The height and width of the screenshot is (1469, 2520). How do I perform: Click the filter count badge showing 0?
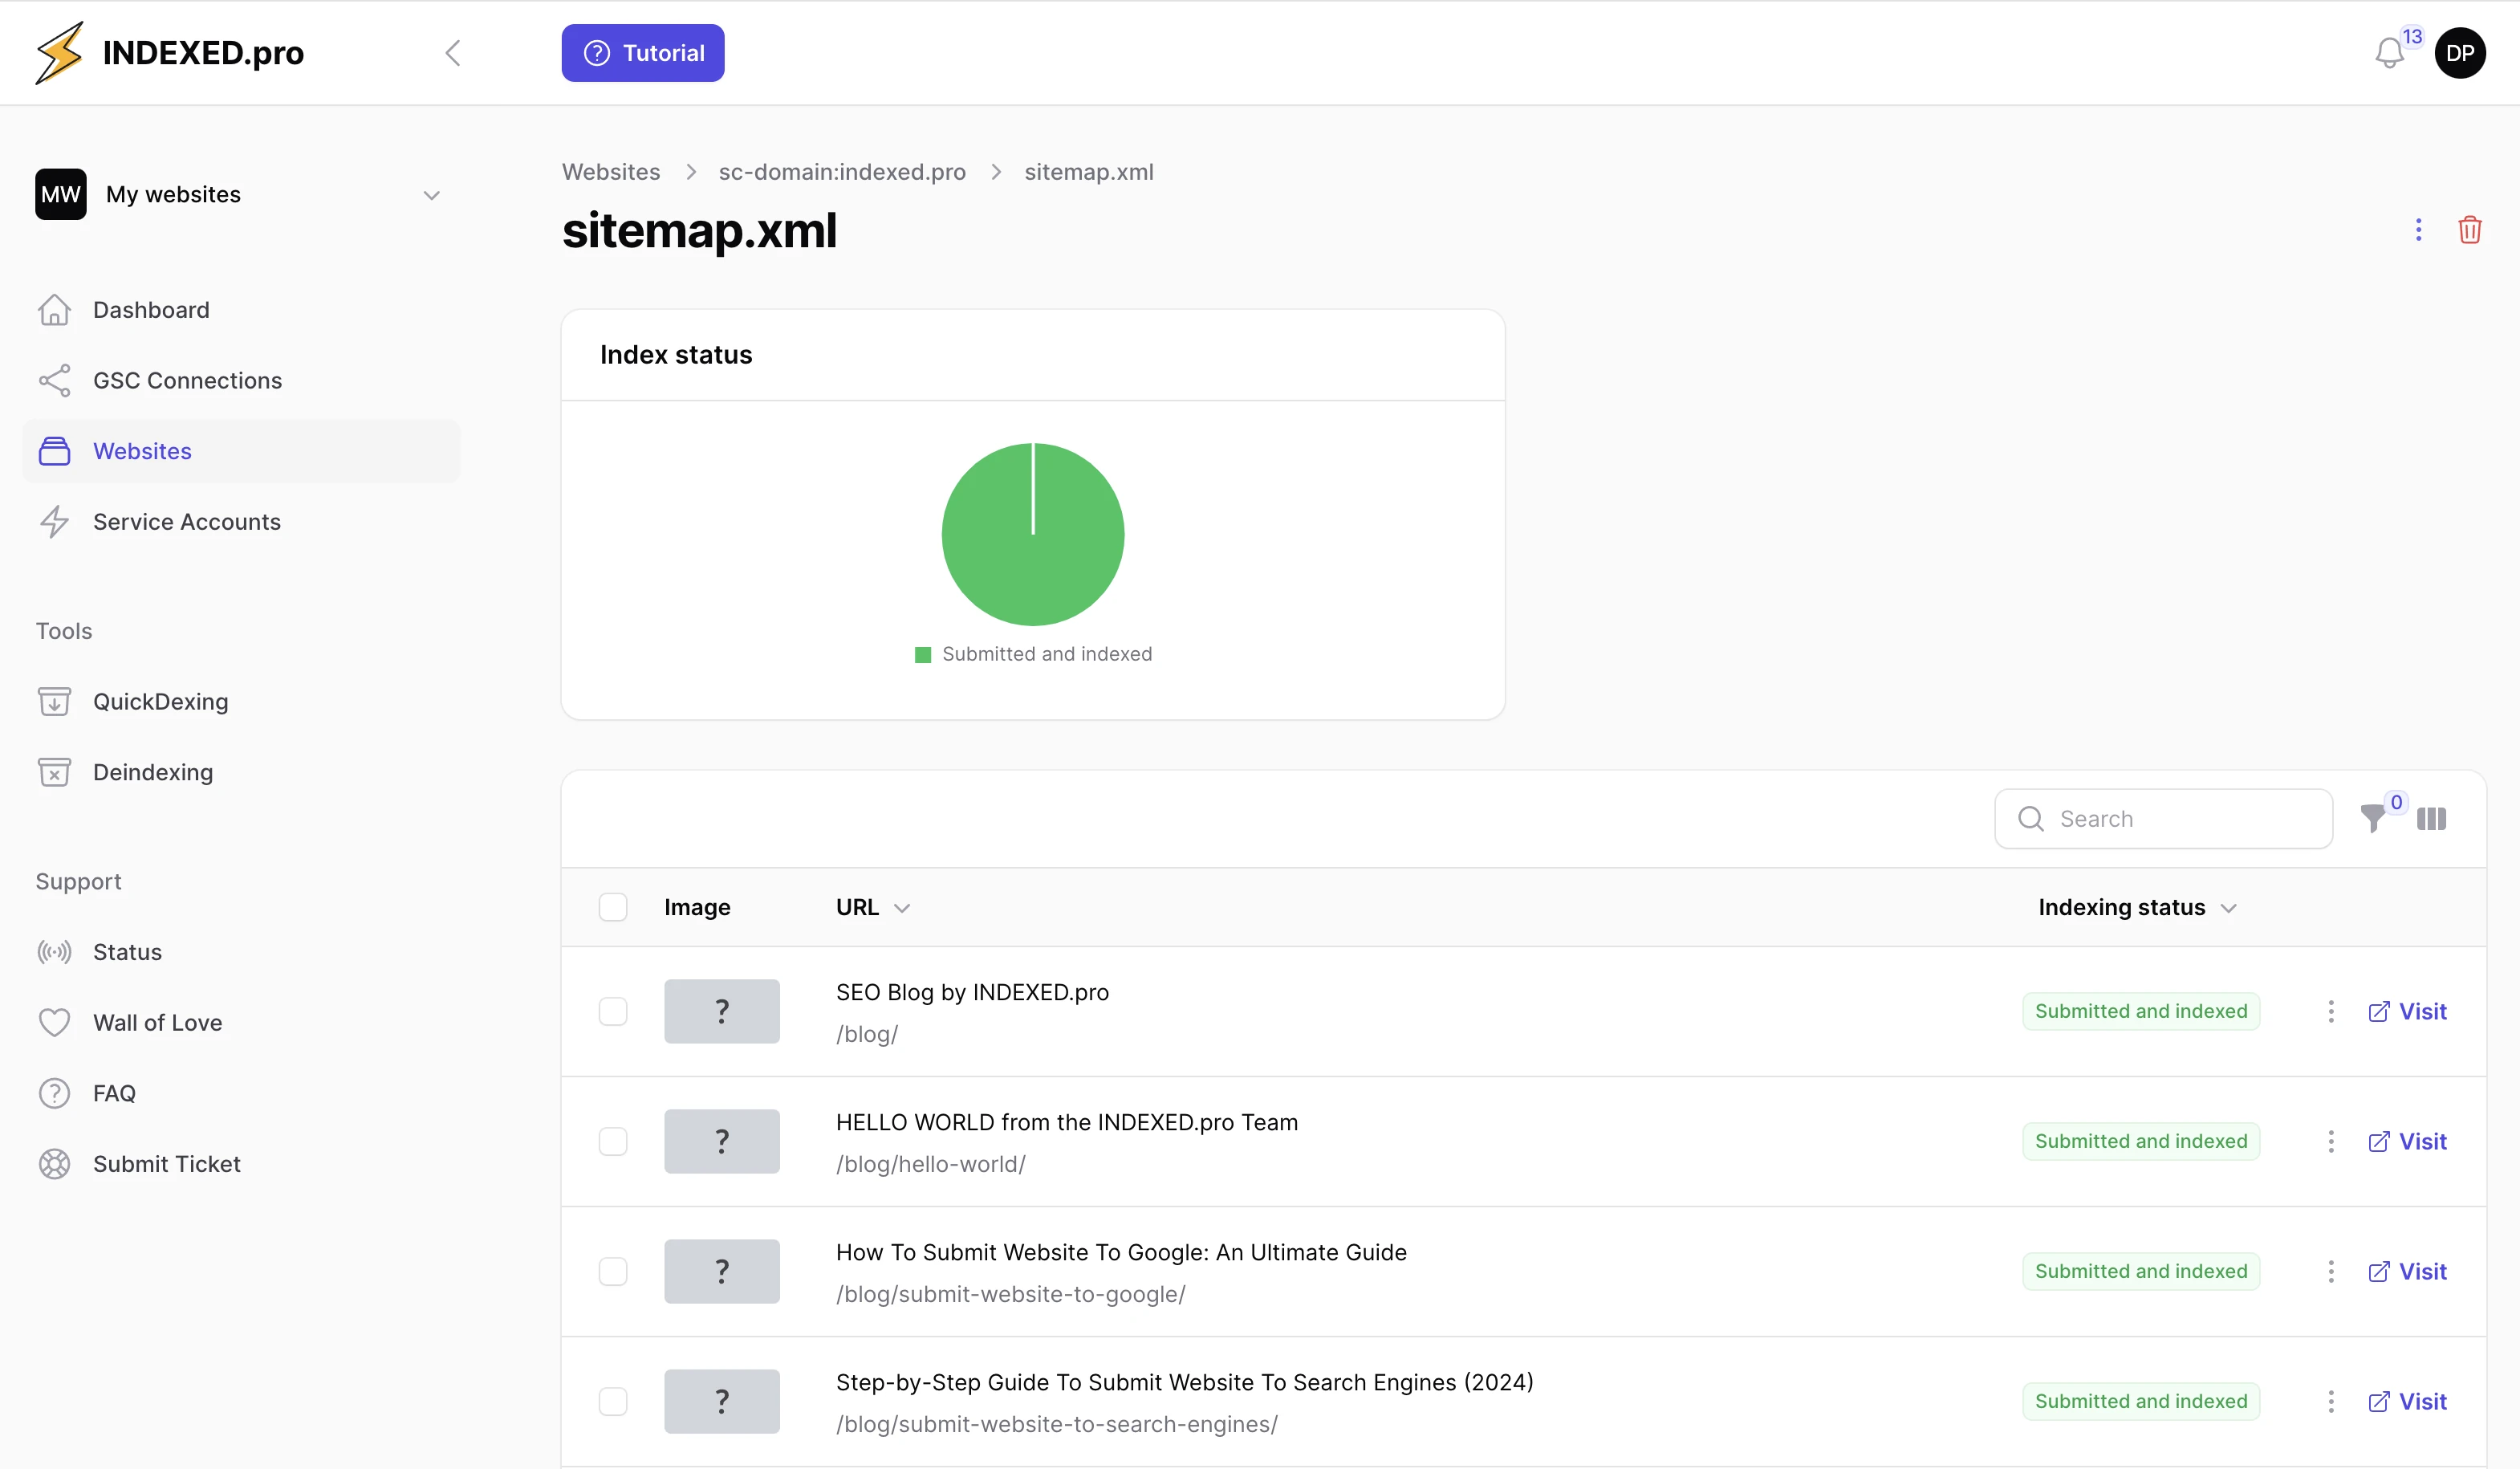[2396, 802]
